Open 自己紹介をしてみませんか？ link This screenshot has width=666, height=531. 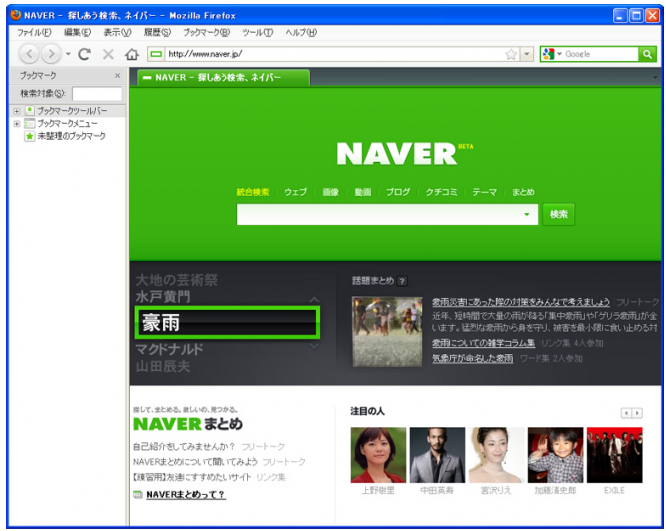pyautogui.click(x=184, y=447)
